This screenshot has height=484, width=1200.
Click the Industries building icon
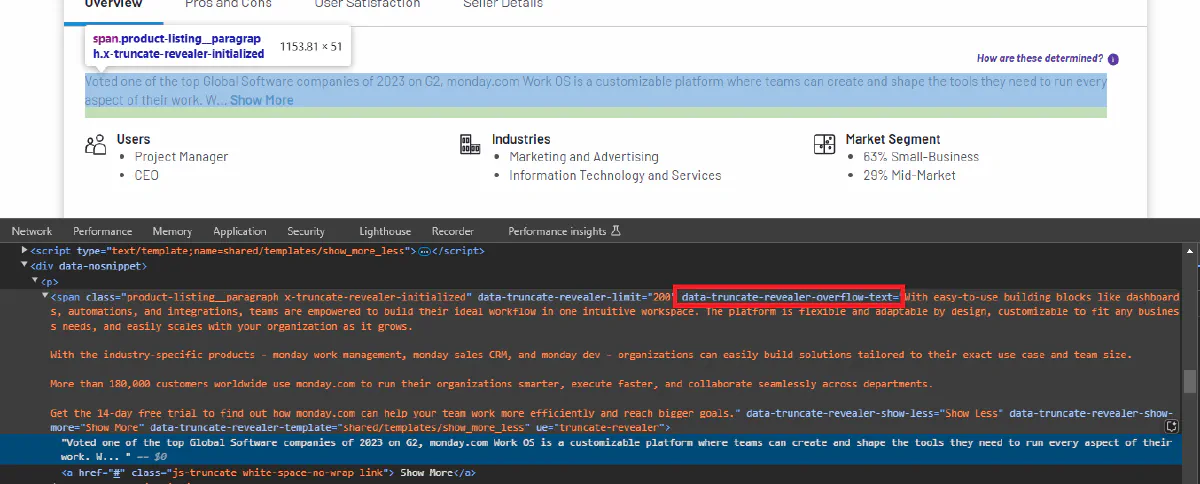tap(470, 144)
